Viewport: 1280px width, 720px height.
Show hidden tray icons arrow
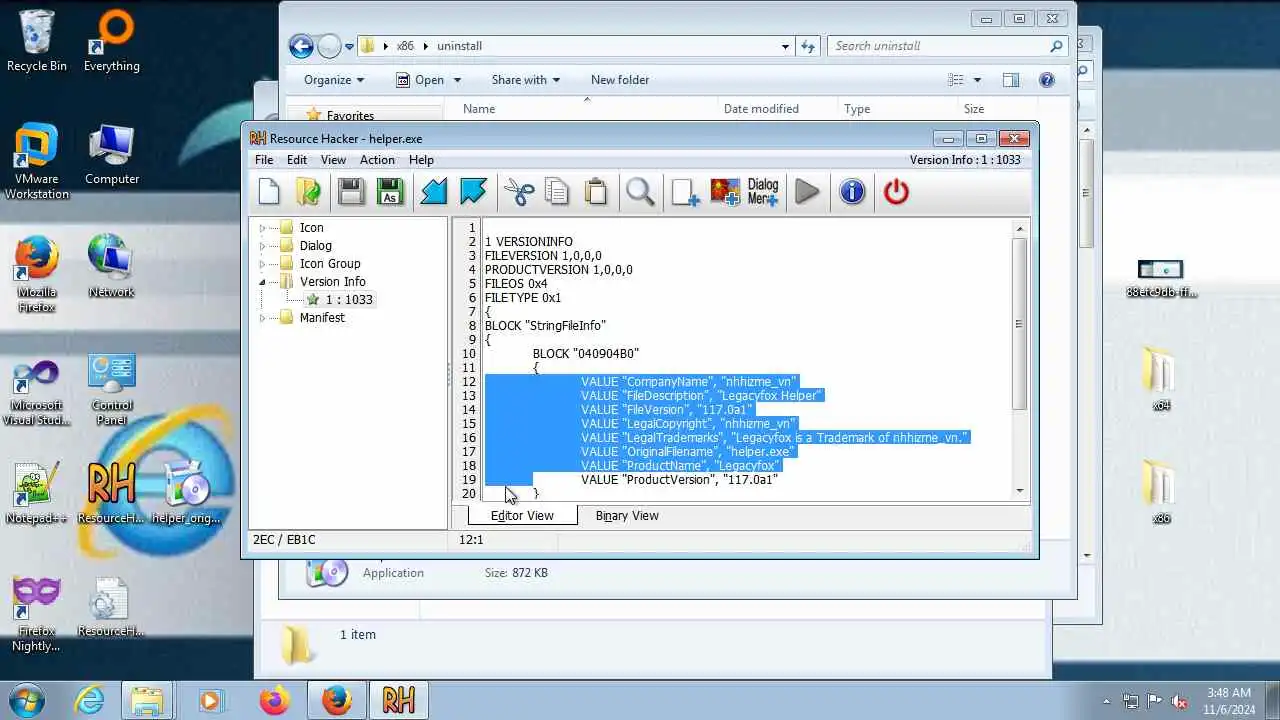click(1106, 701)
